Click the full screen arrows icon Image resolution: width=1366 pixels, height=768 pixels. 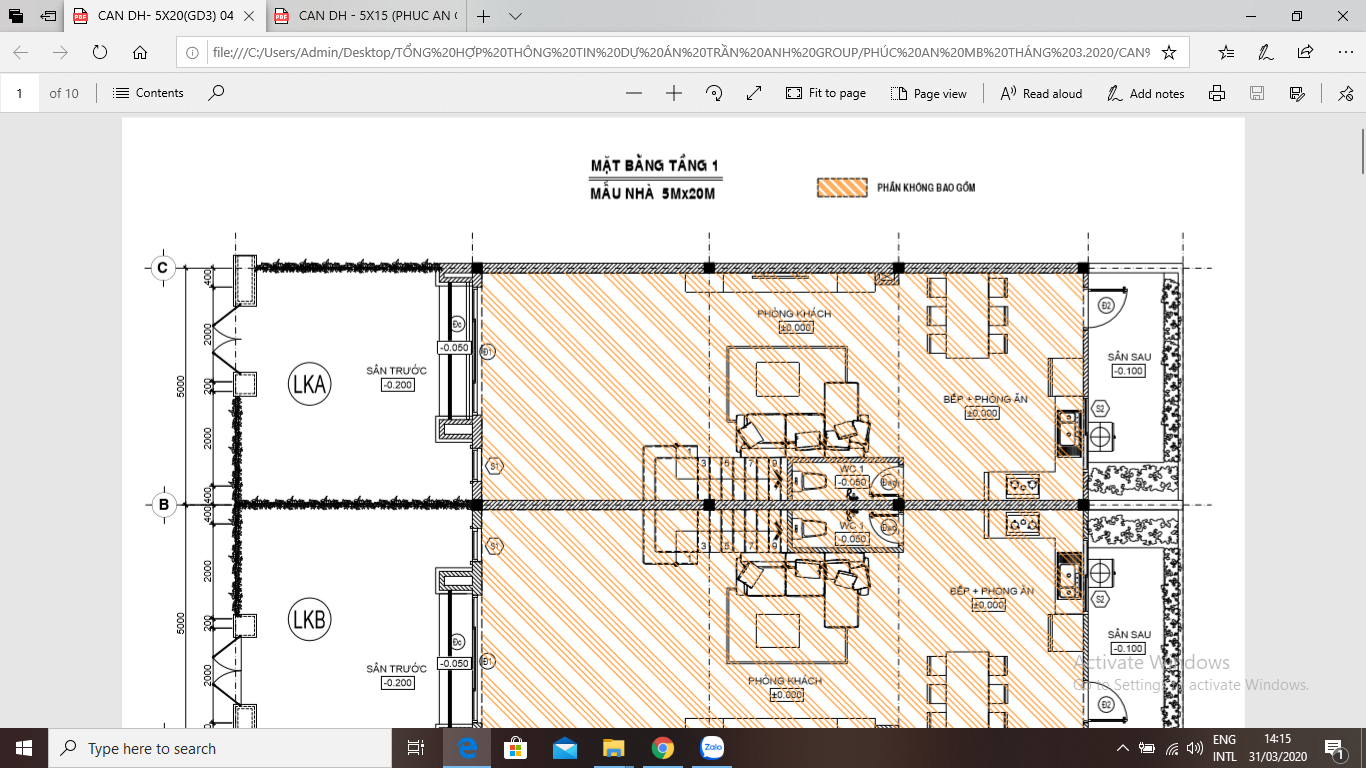tap(754, 93)
